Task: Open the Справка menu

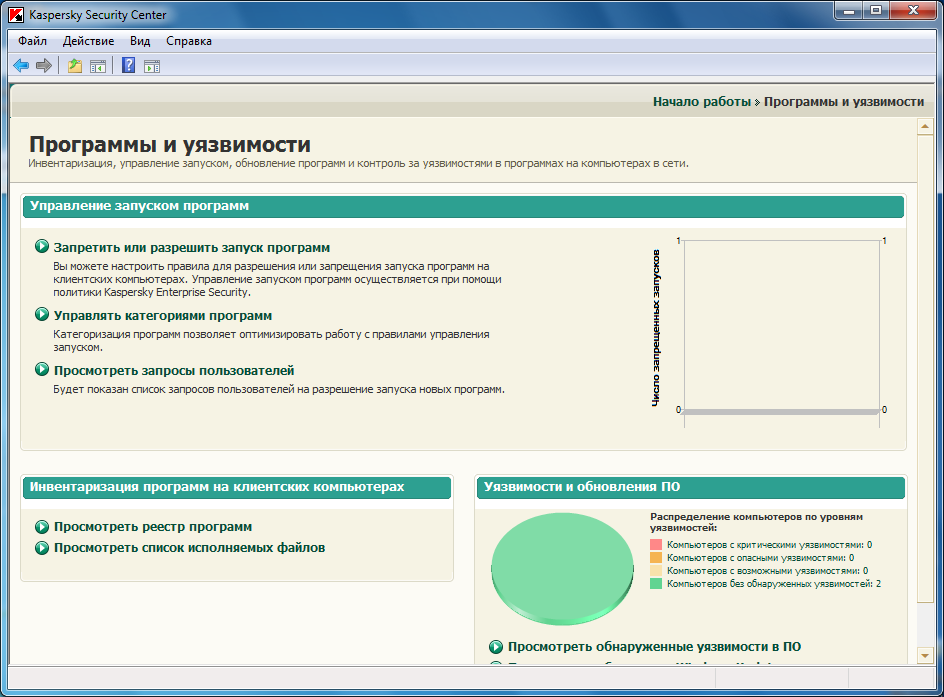Action: point(188,41)
